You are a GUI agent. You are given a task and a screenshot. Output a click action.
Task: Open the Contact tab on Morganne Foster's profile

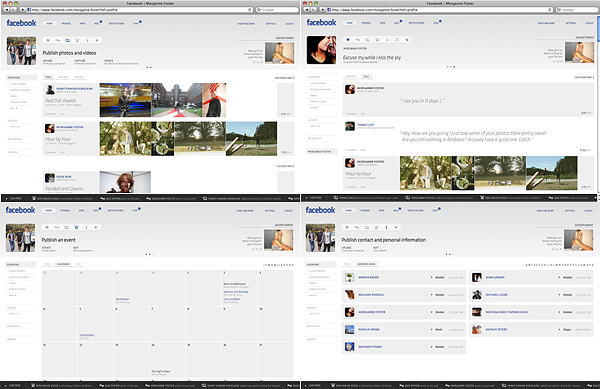[x=351, y=76]
